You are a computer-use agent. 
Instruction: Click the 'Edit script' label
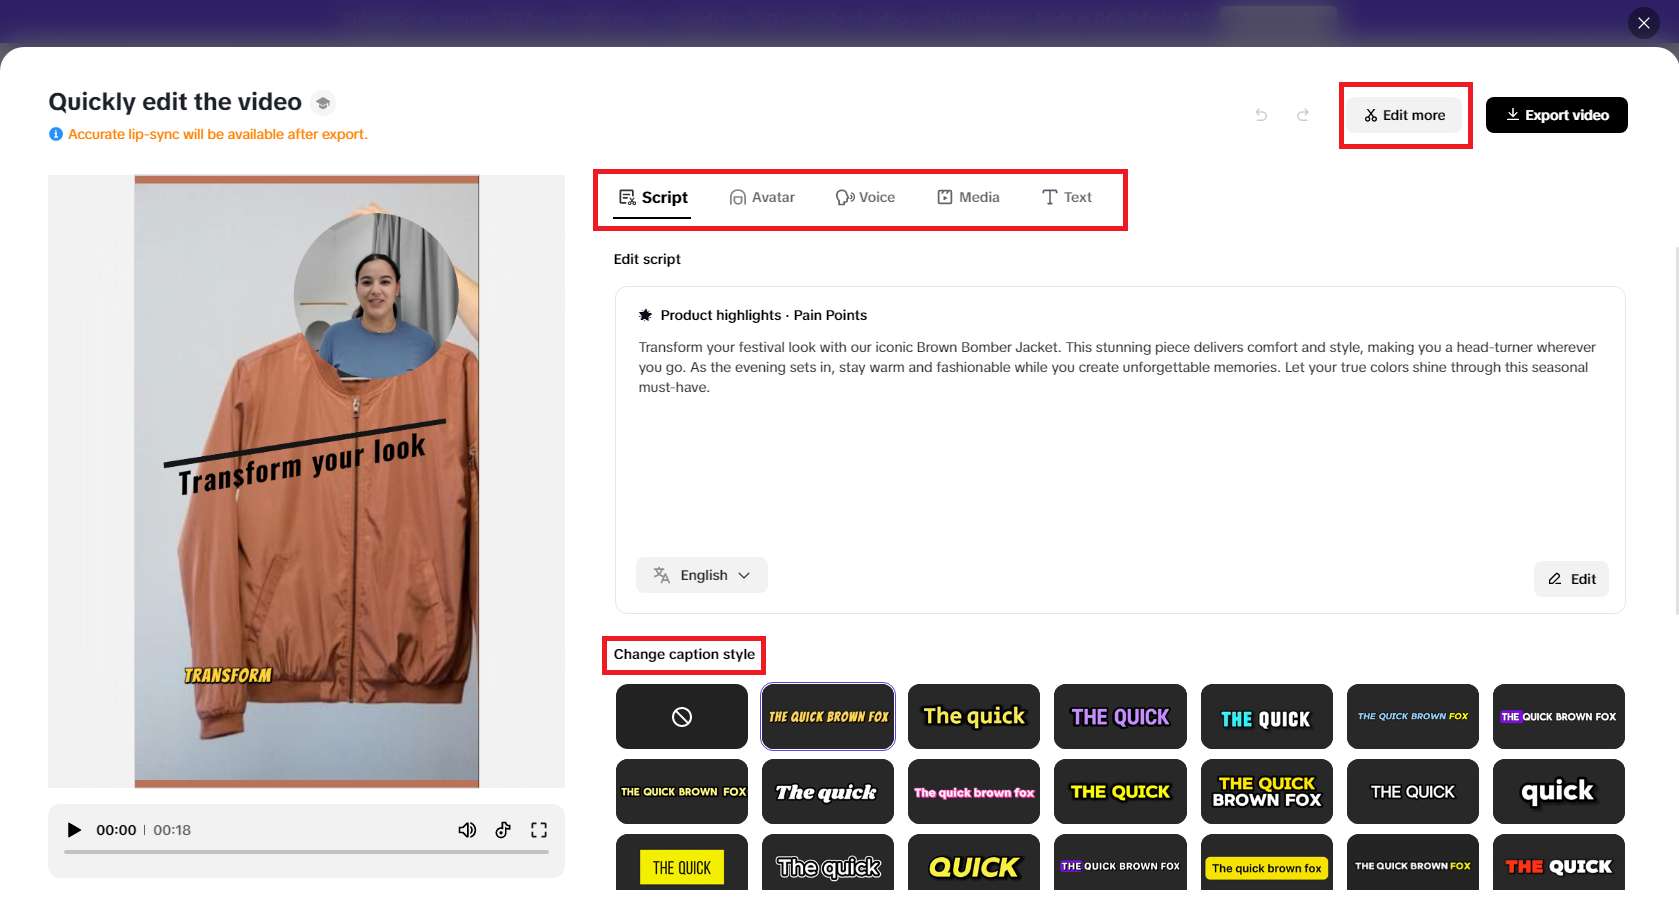(x=647, y=259)
